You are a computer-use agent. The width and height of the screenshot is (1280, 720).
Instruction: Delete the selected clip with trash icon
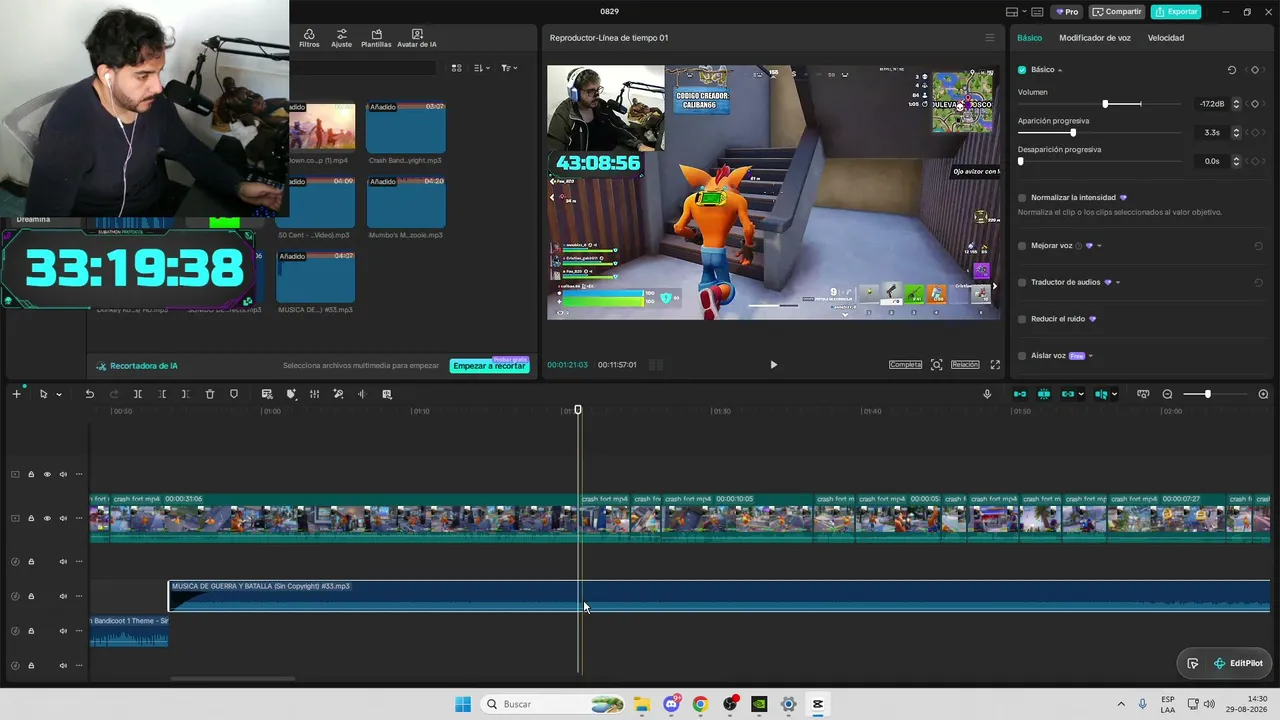[210, 394]
